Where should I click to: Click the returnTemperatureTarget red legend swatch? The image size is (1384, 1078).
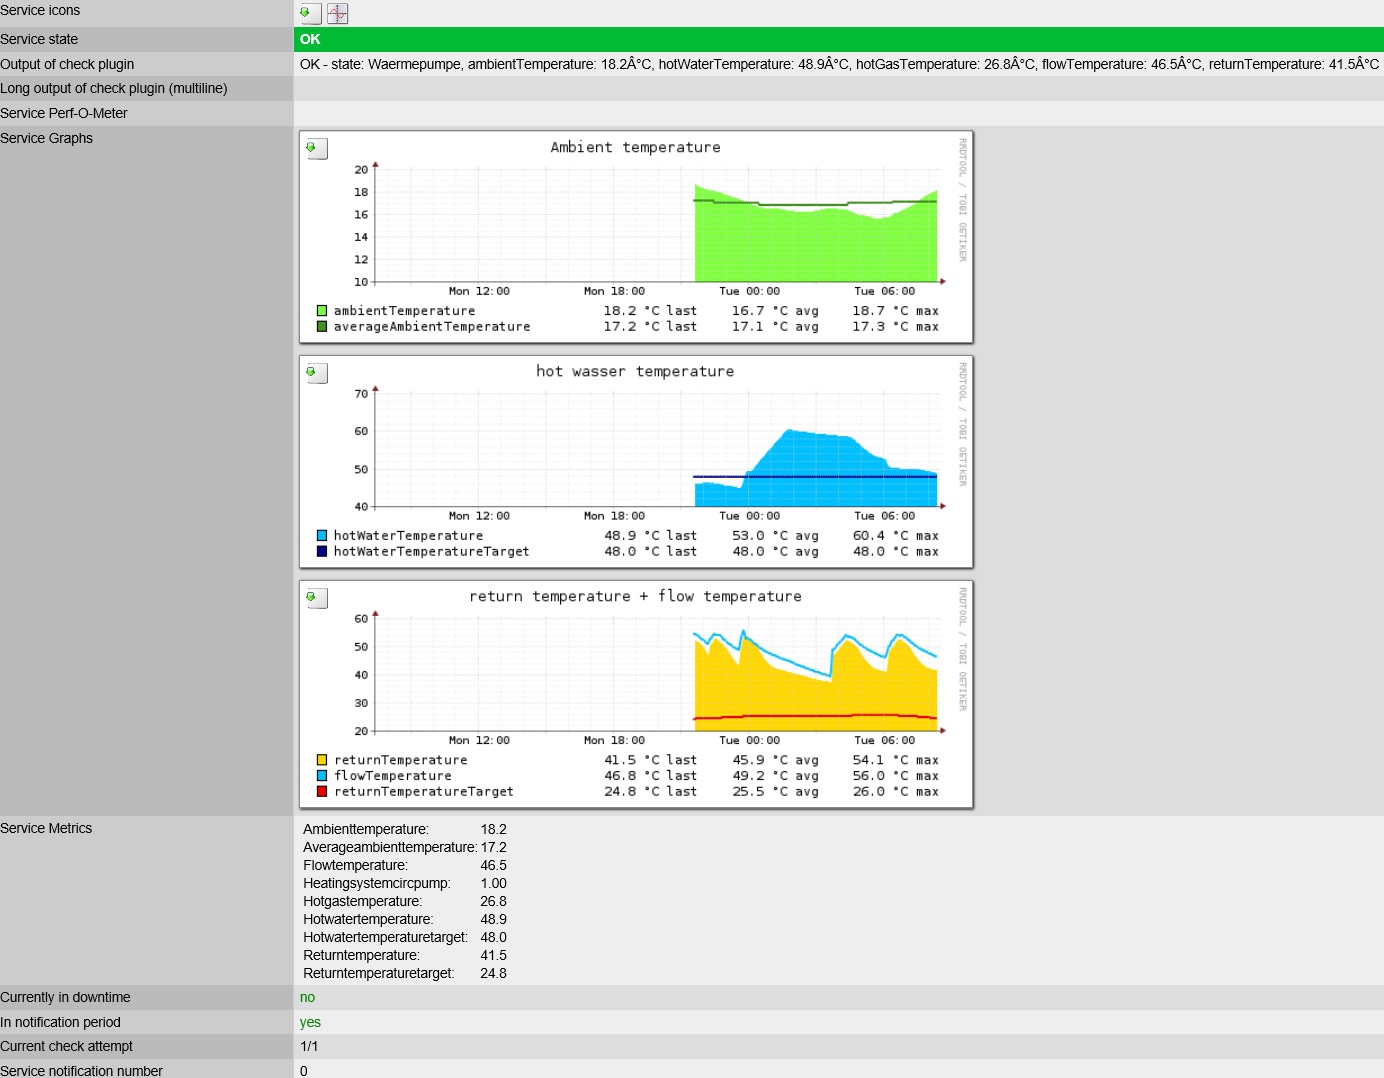(322, 792)
